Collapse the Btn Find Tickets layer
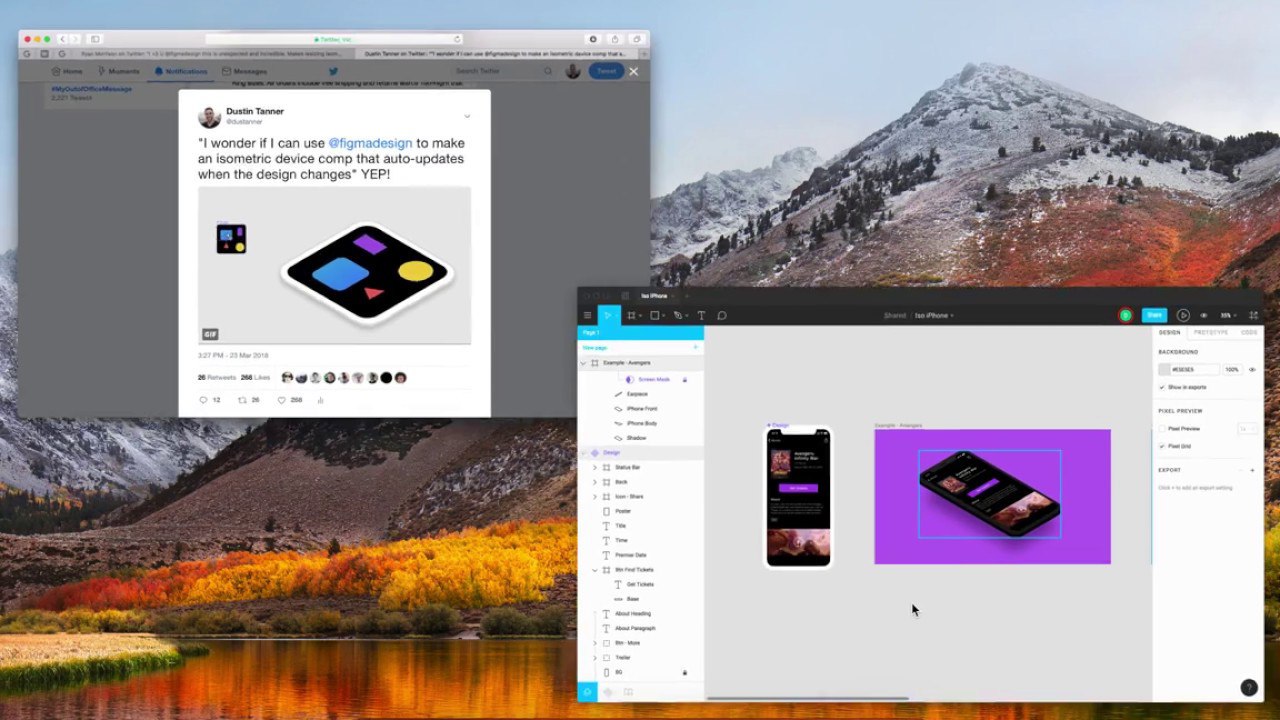The height and width of the screenshot is (720, 1280). tap(595, 570)
